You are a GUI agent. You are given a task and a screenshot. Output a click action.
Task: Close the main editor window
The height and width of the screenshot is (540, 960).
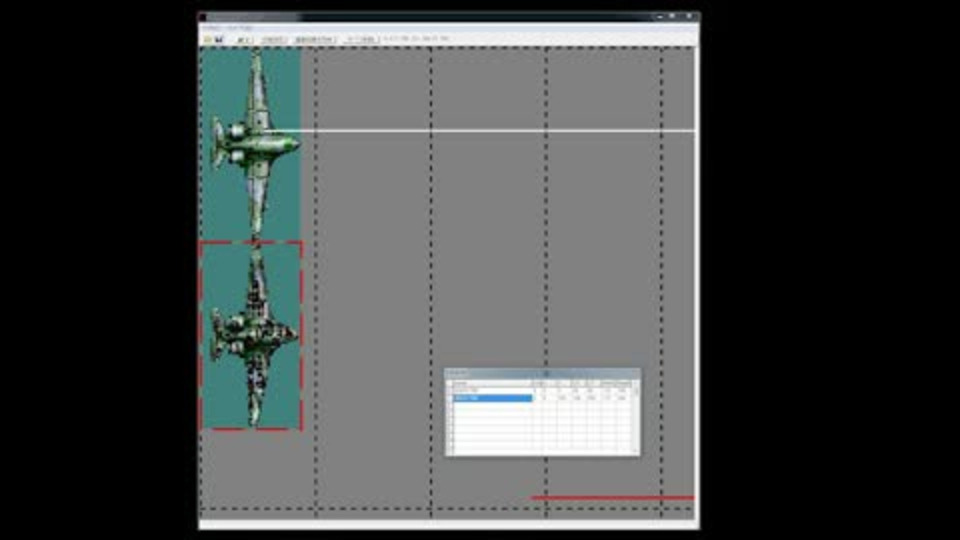tap(689, 17)
